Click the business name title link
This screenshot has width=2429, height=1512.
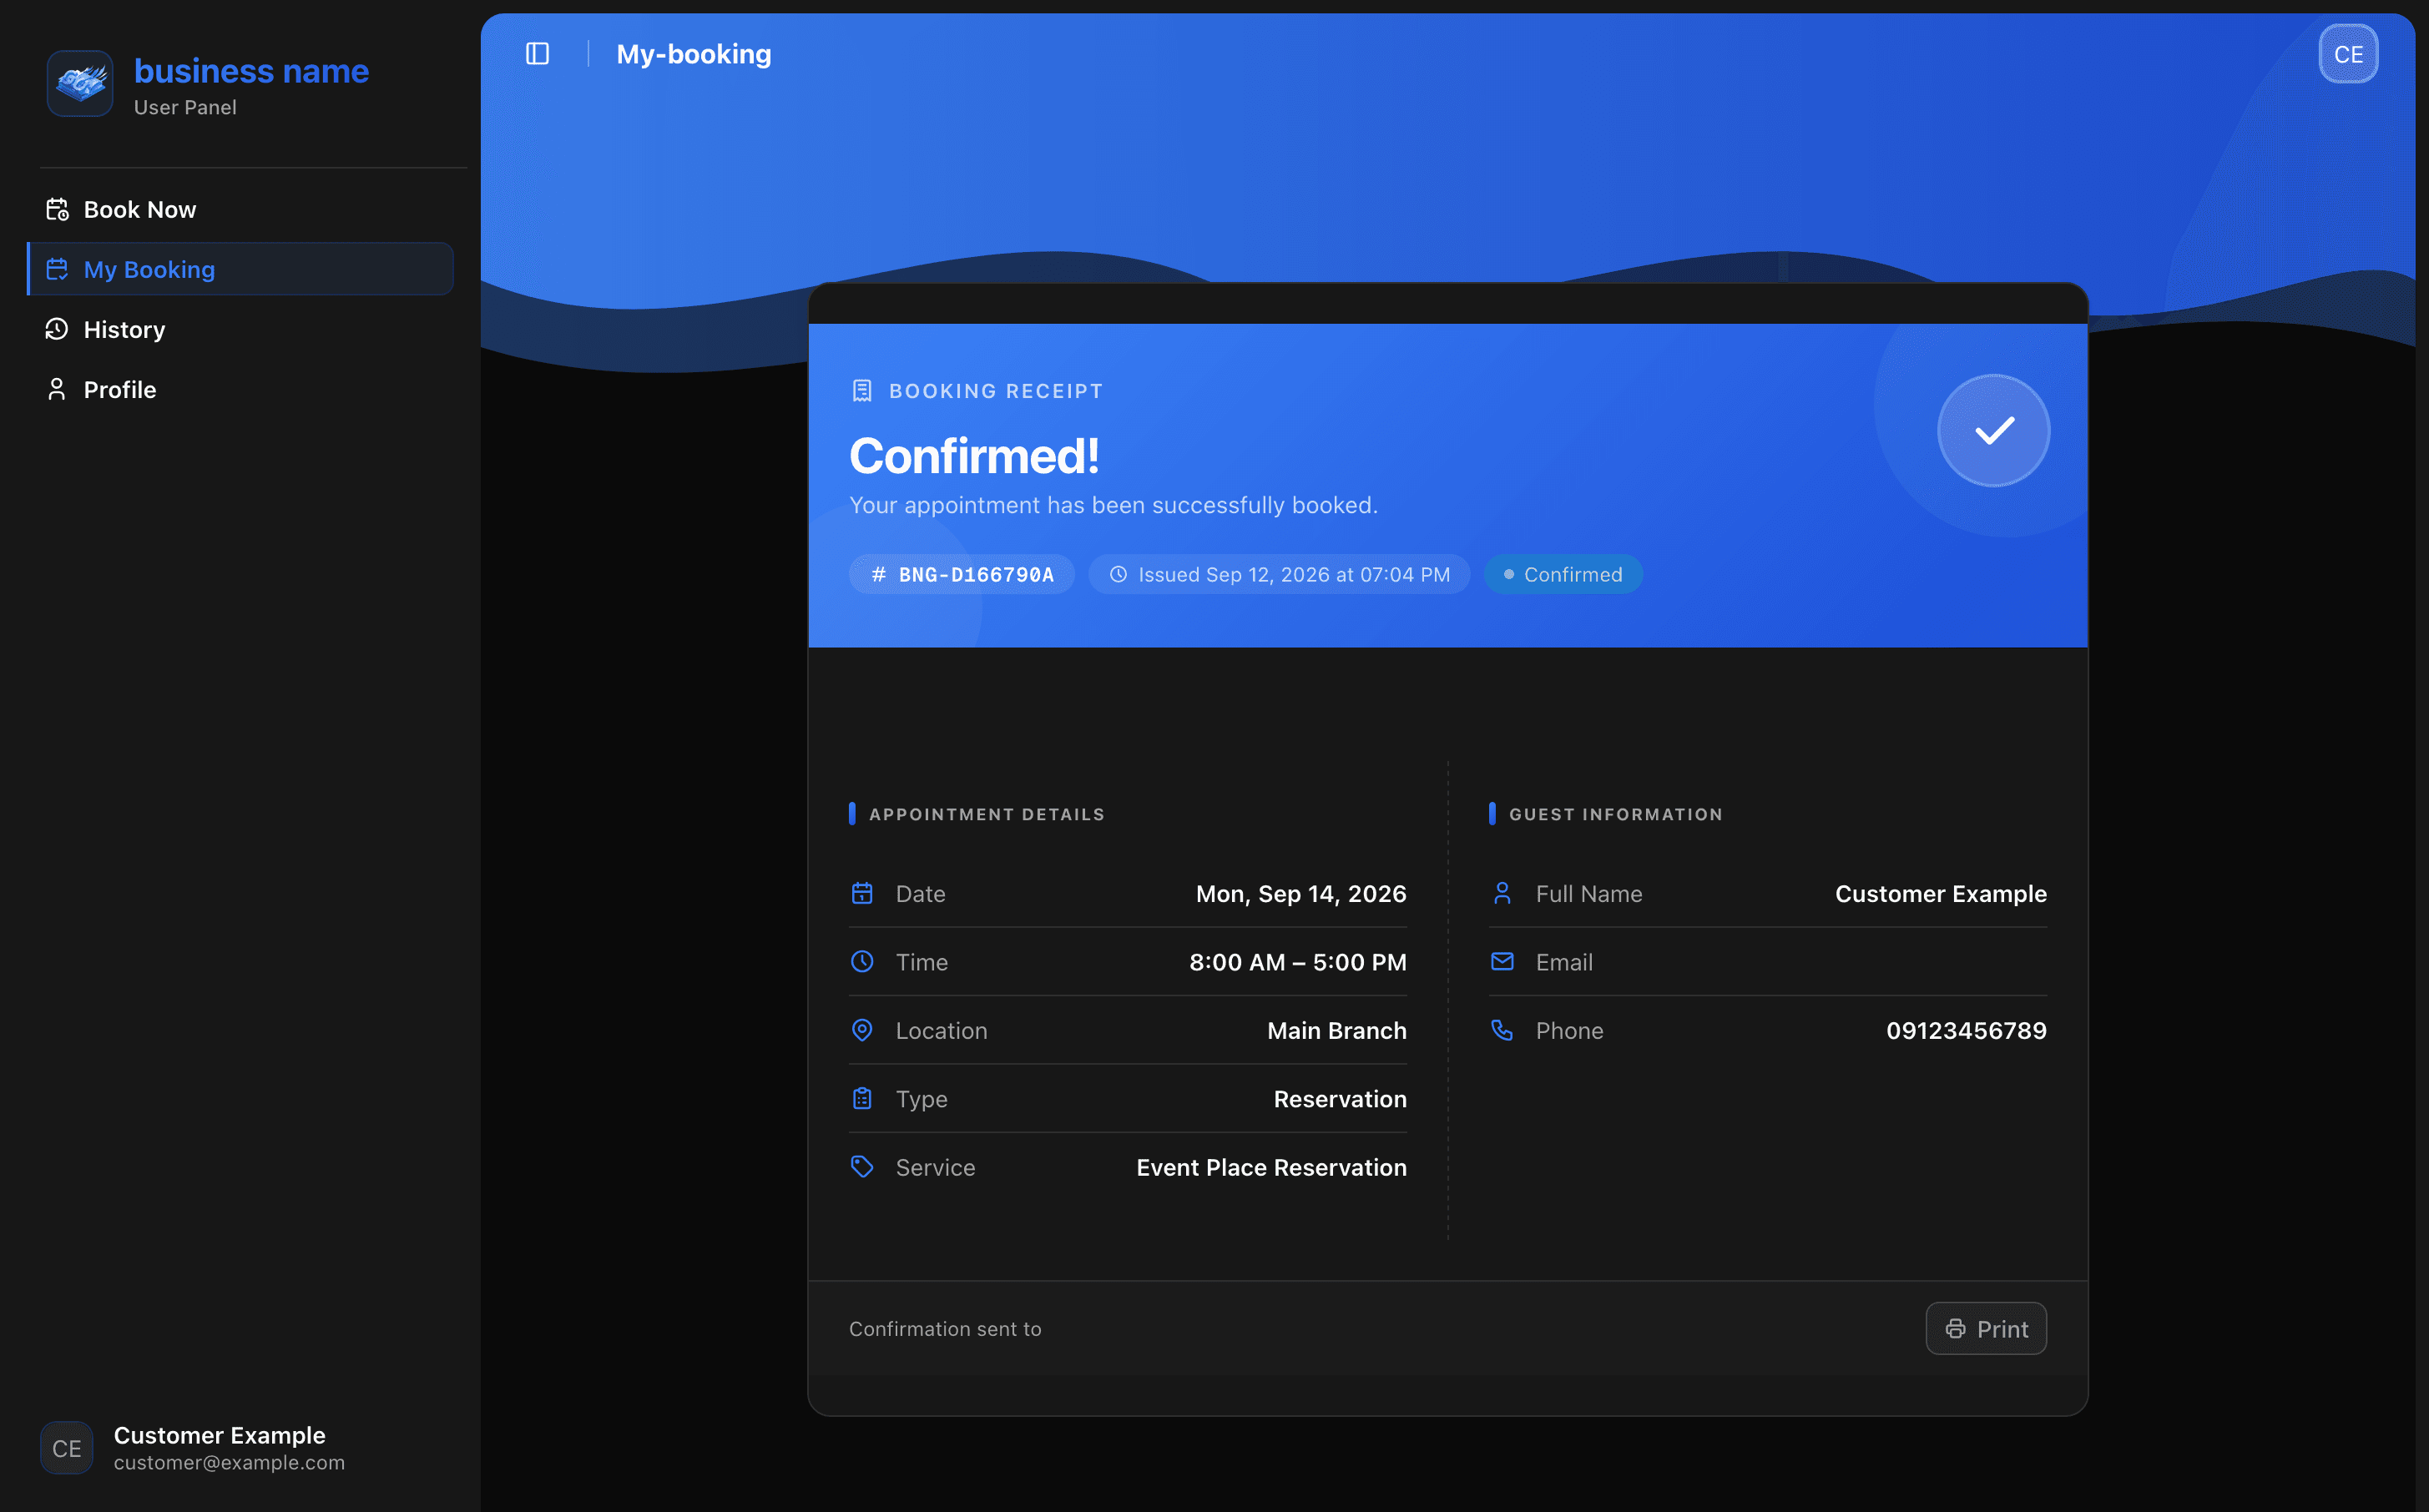pos(251,72)
